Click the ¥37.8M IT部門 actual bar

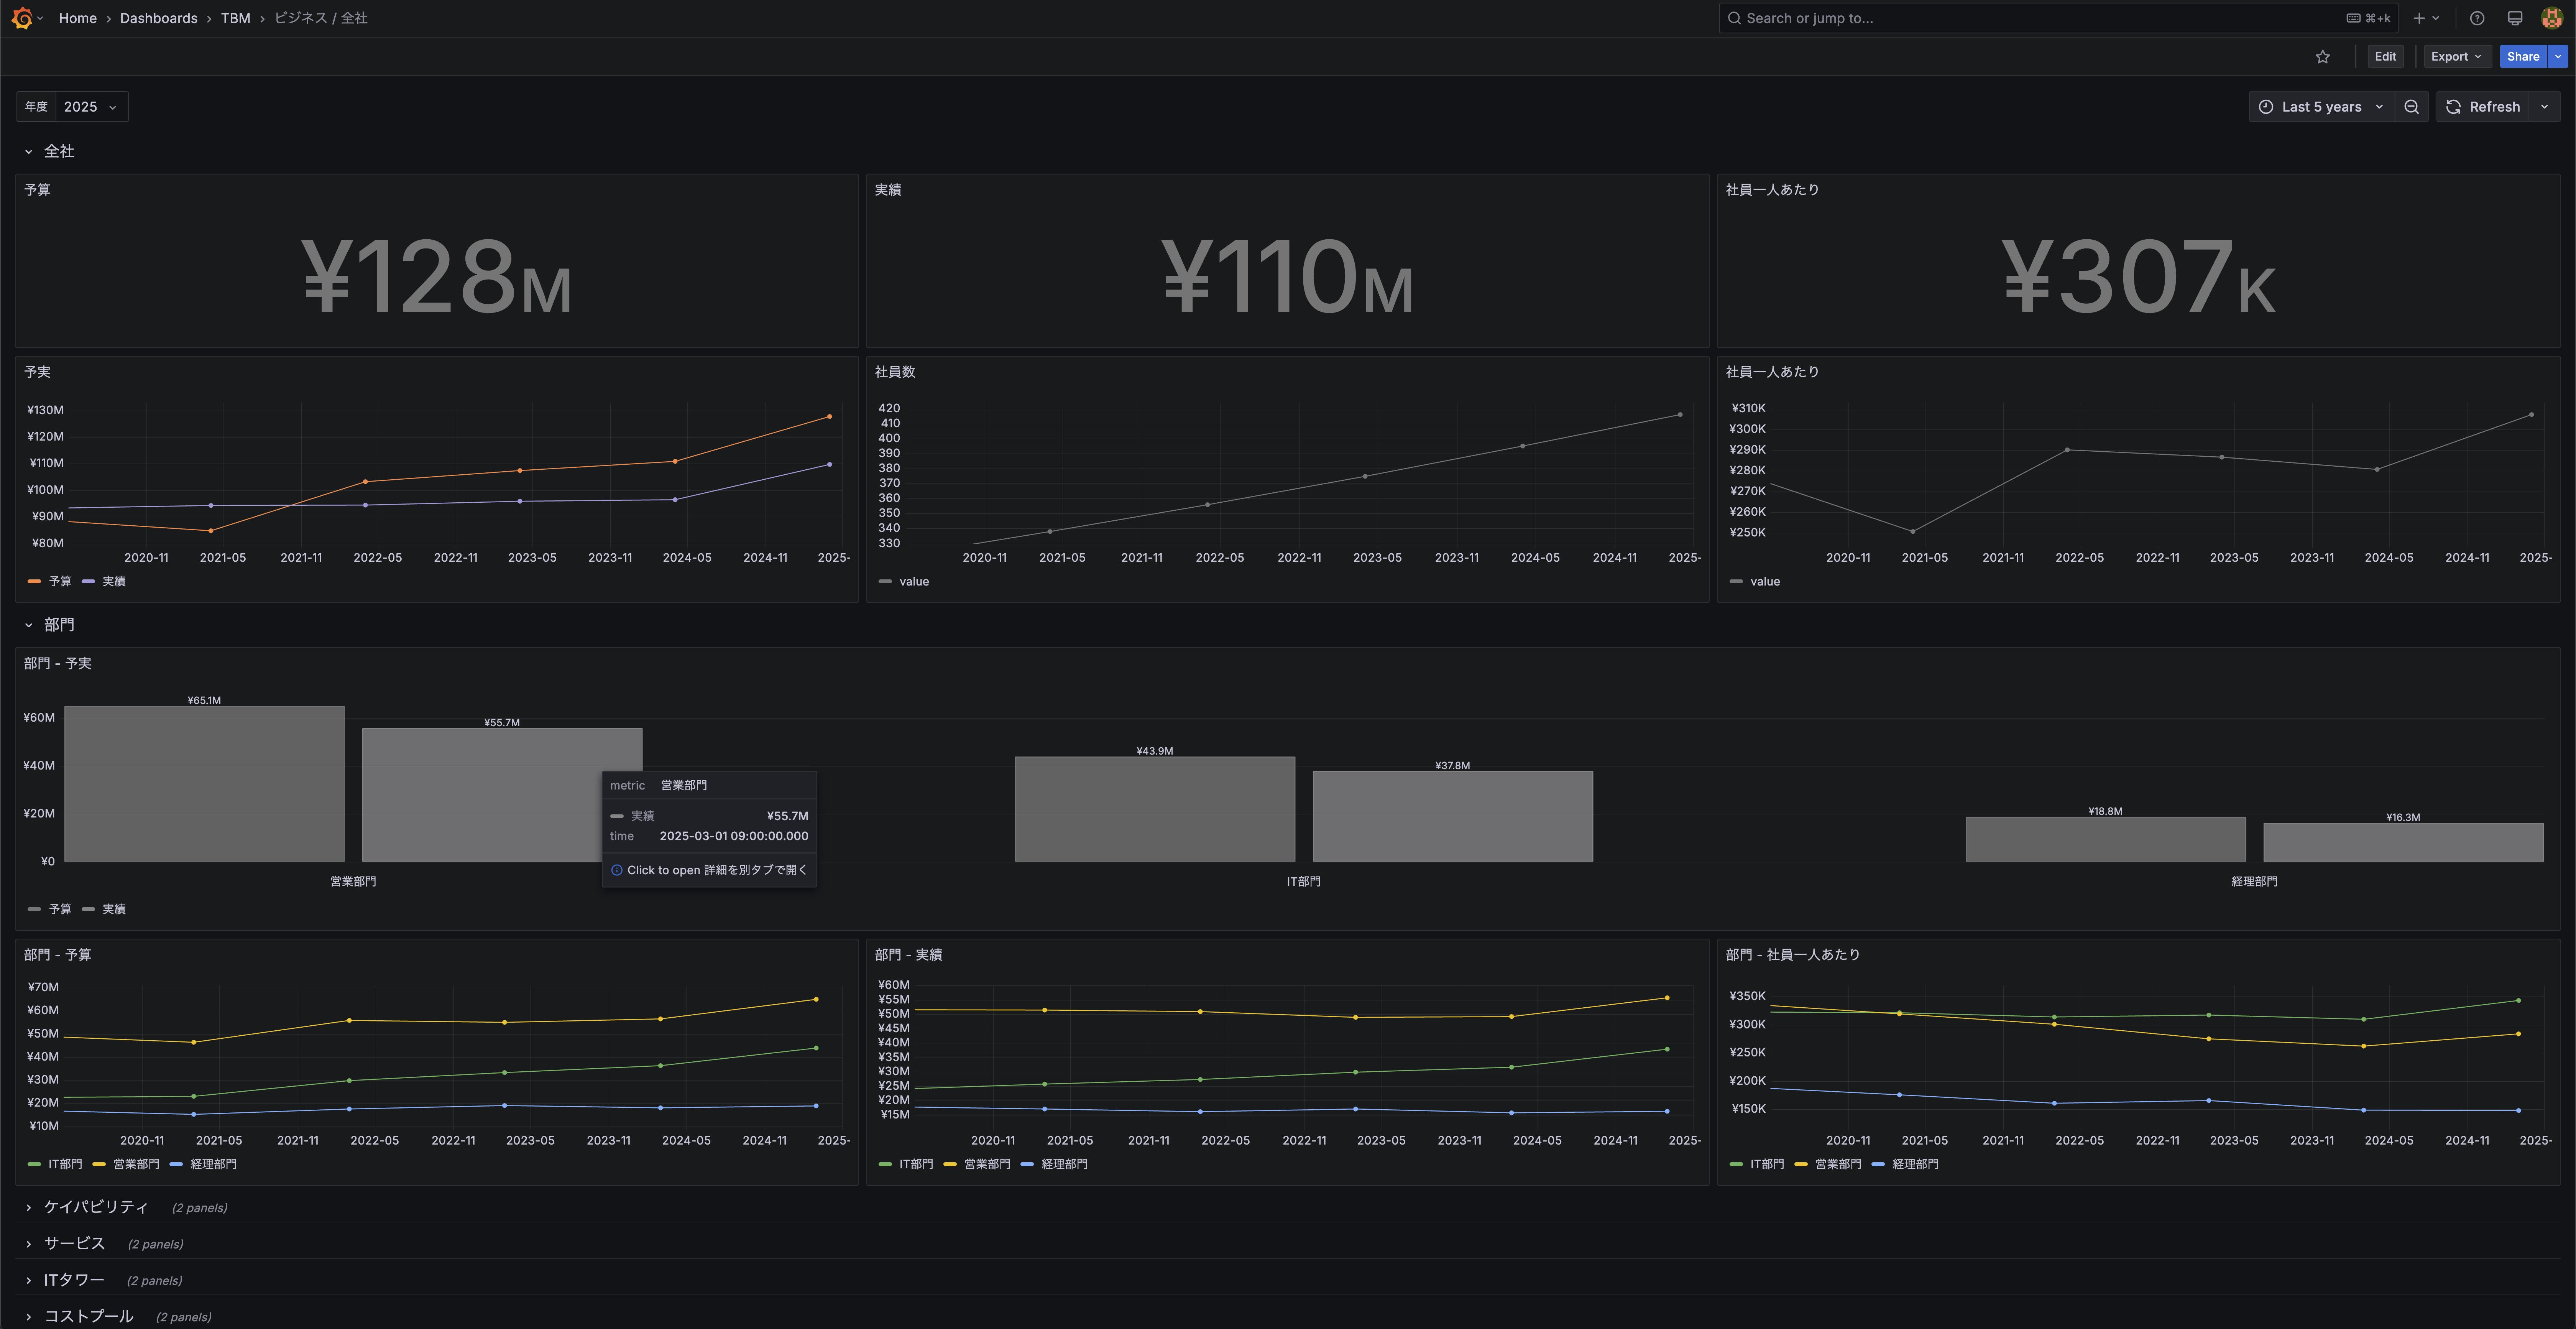[1452, 816]
